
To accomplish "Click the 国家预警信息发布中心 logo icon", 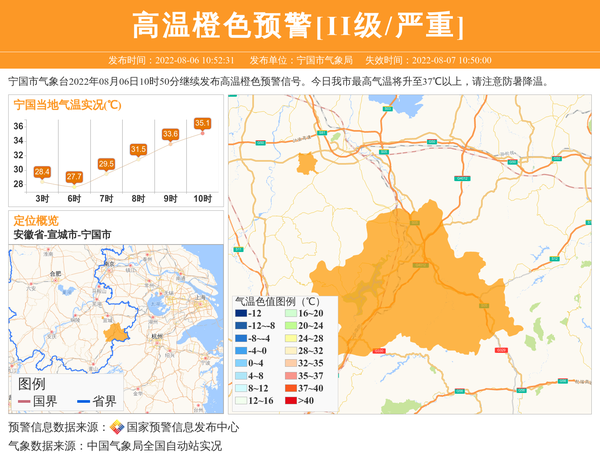I will [x=117, y=427].
